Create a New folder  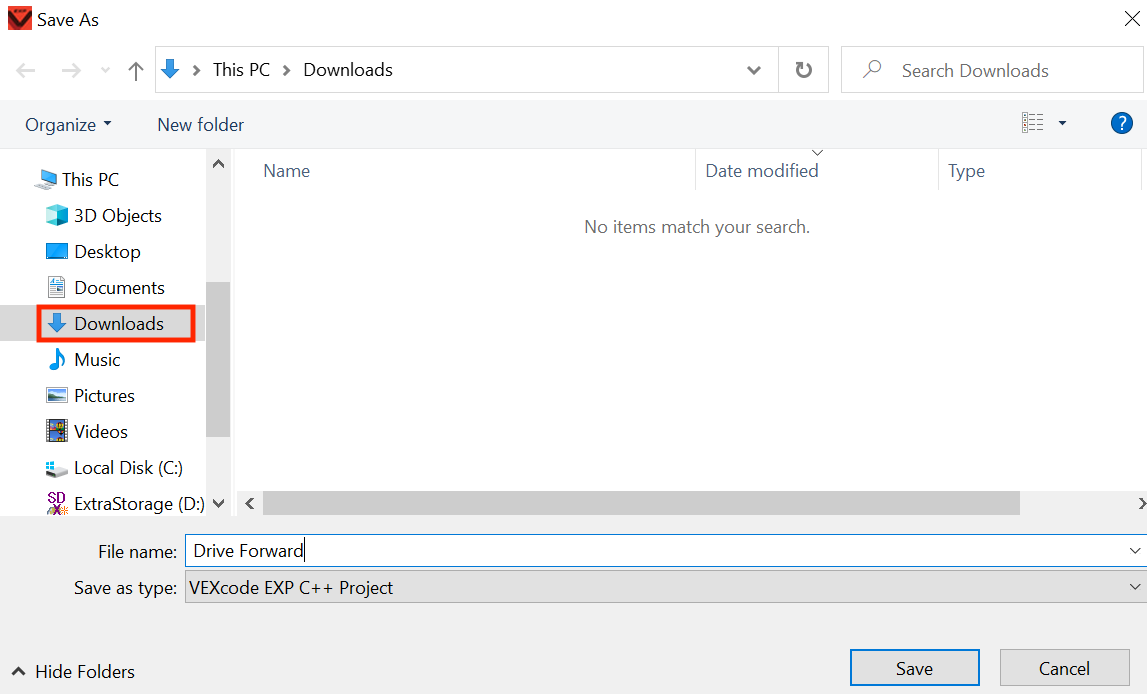(x=200, y=125)
